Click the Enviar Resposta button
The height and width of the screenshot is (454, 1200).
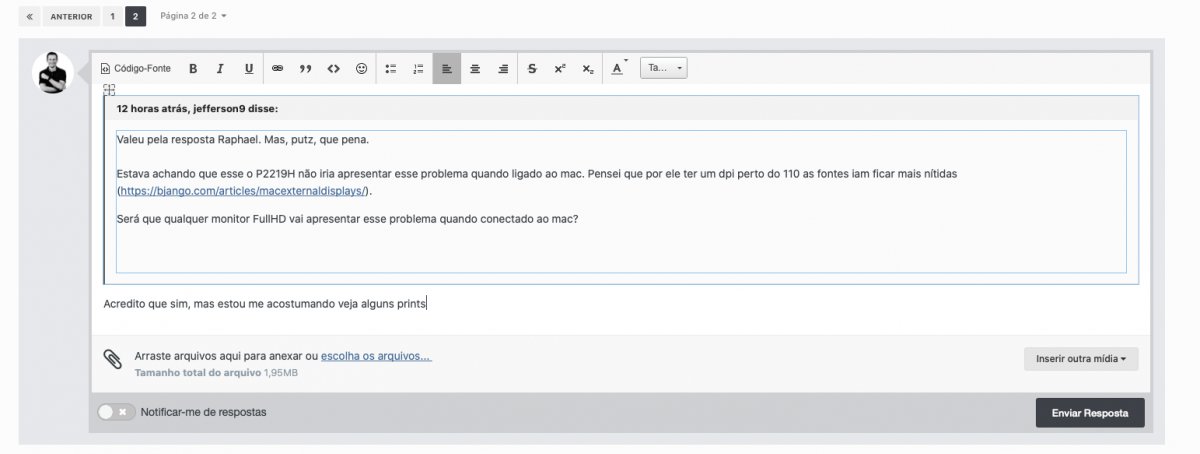tap(1090, 412)
